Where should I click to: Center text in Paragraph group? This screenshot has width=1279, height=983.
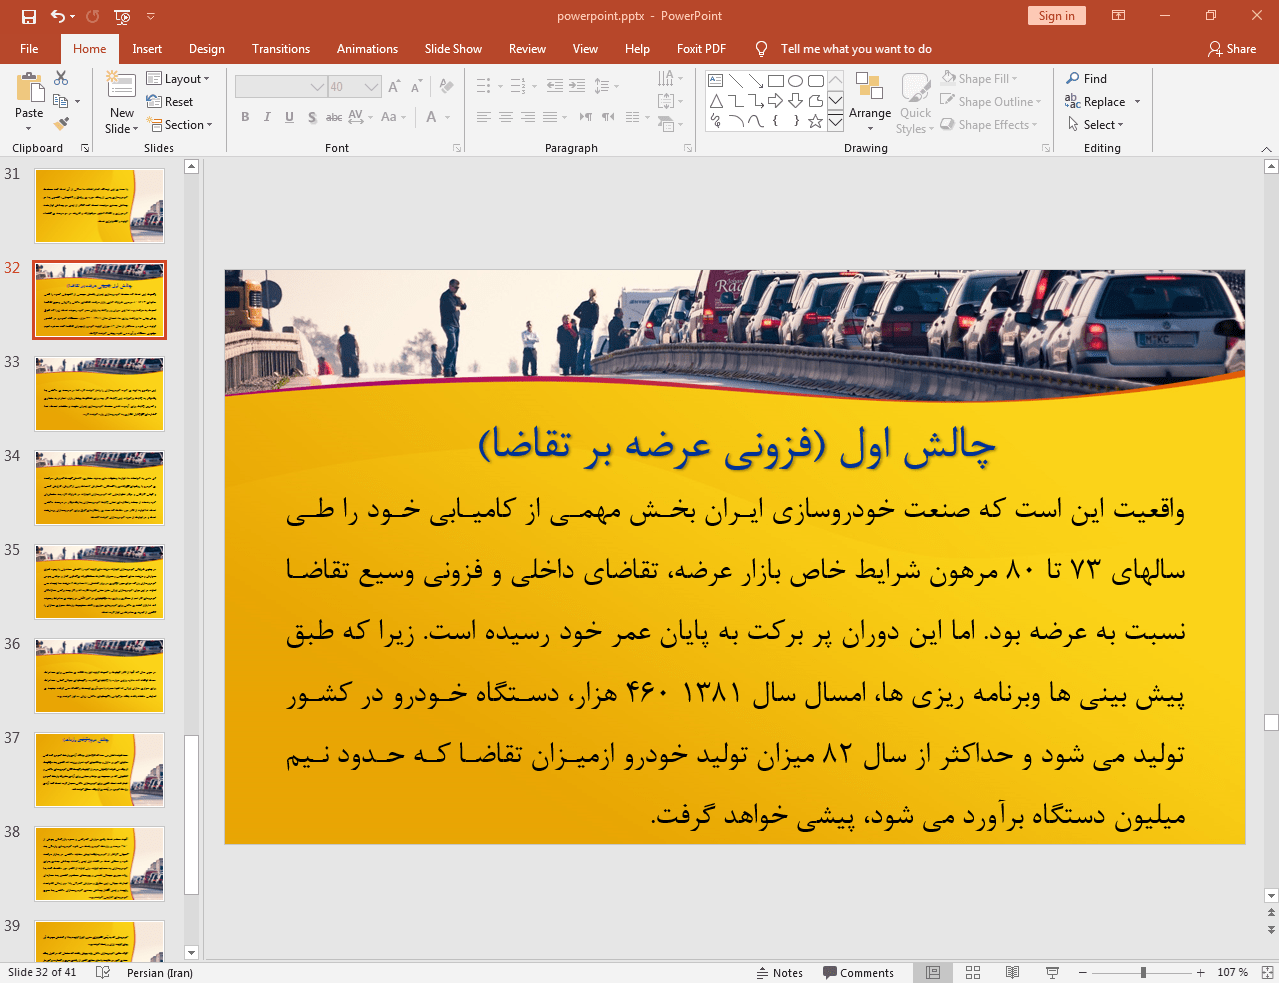[506, 117]
